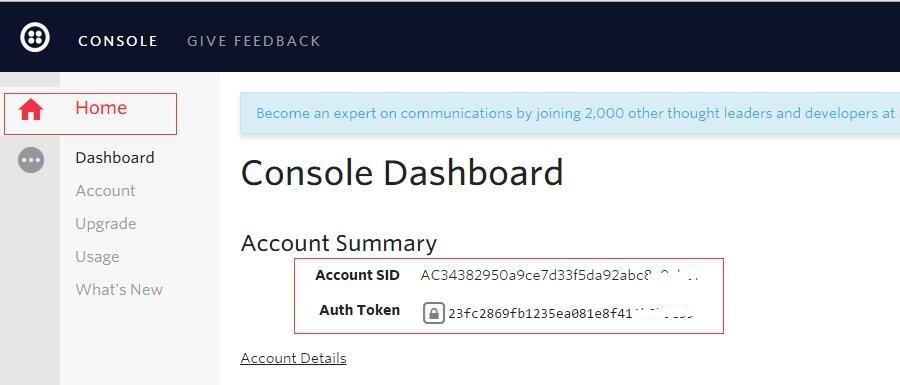This screenshot has width=900, height=385.
Task: Open GIVE FEEDBACK in top bar
Action: tap(254, 41)
